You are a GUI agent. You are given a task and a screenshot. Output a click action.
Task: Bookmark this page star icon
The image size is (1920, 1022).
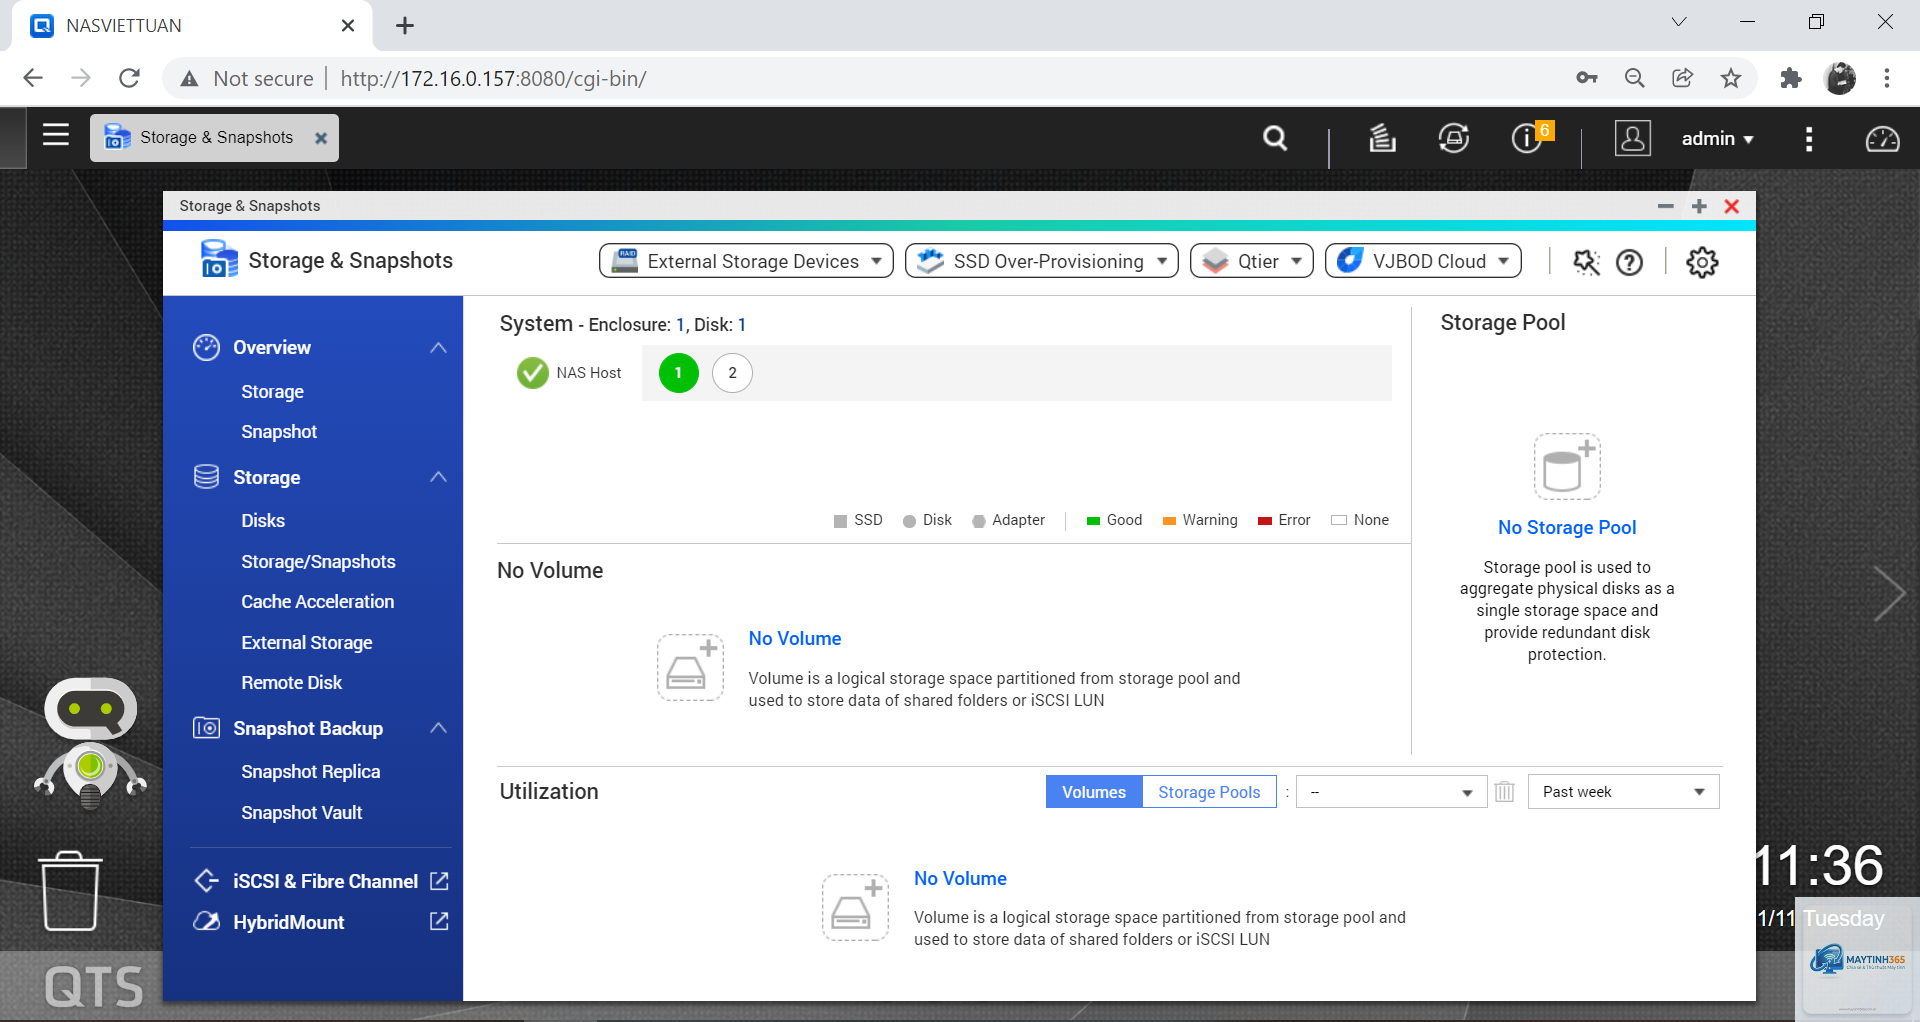1731,78
